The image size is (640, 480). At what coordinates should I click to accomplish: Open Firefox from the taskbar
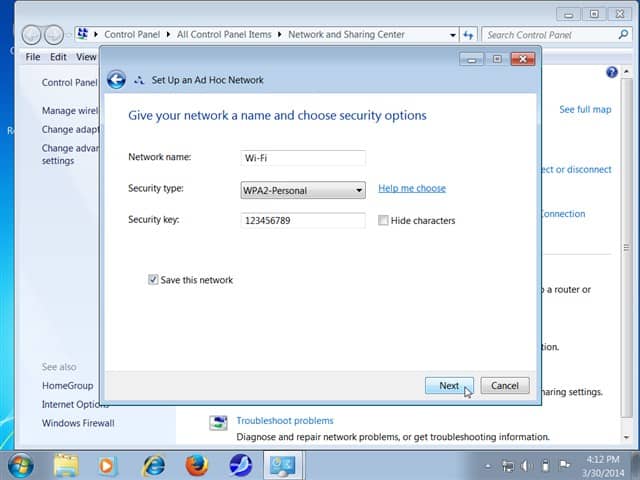pos(197,465)
